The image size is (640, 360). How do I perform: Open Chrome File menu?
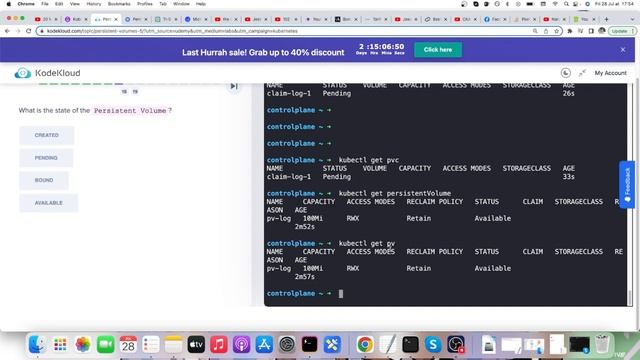coord(45,4)
